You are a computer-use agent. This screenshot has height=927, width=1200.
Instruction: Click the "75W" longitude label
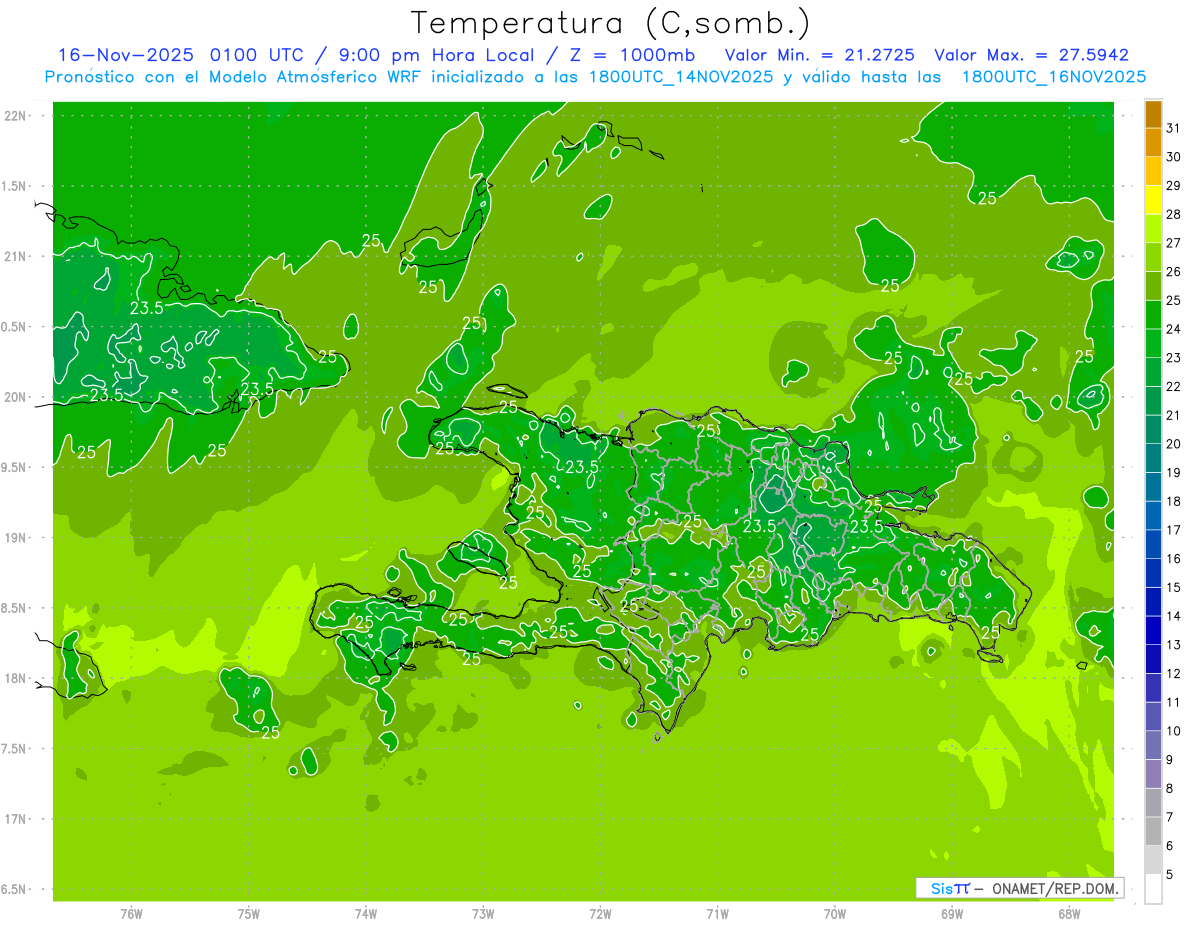[249, 914]
